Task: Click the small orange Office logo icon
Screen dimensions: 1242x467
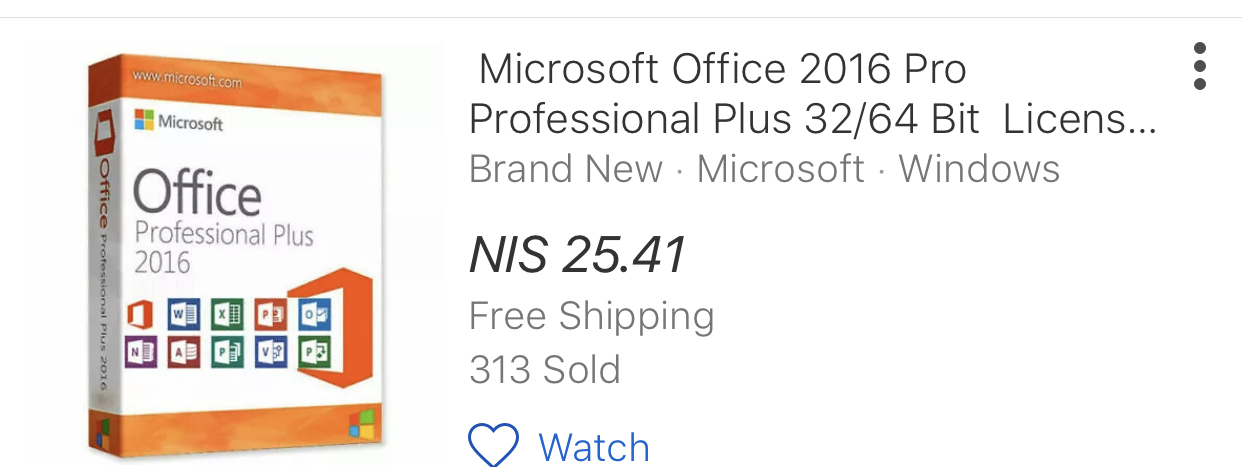Action: click(x=142, y=314)
